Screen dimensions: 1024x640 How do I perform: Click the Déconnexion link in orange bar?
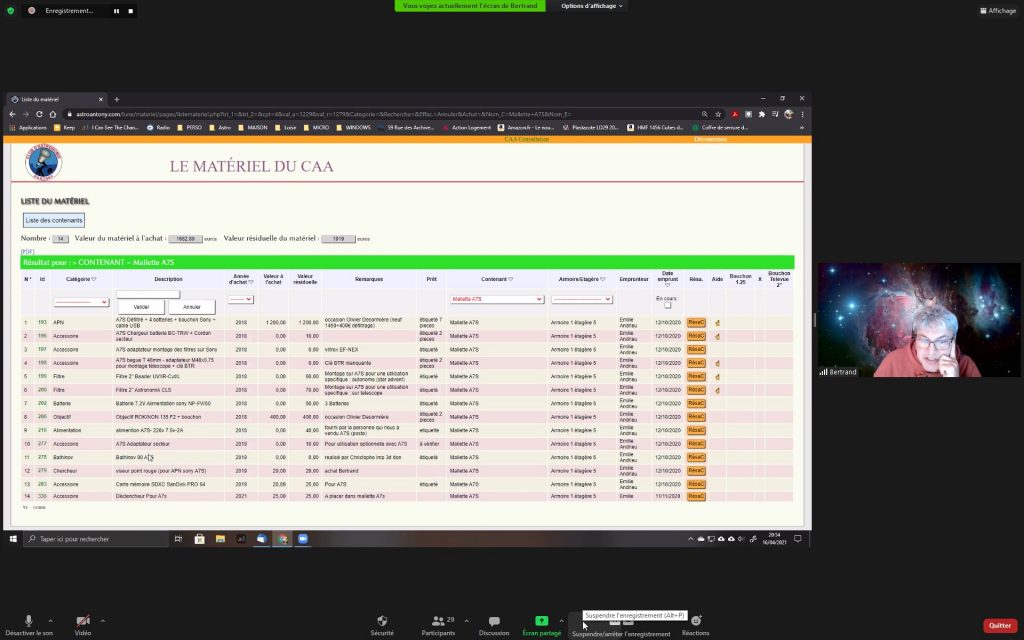pos(711,139)
